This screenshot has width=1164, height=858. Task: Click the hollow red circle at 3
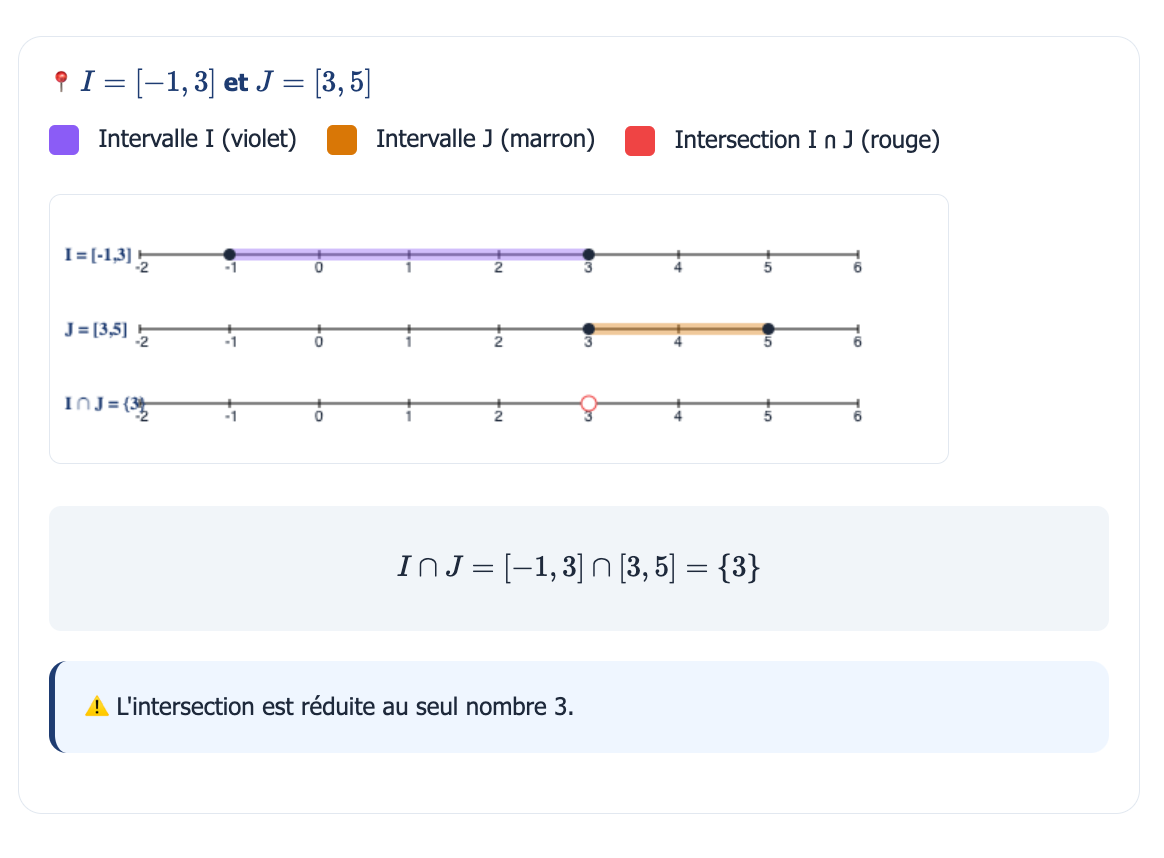589,403
